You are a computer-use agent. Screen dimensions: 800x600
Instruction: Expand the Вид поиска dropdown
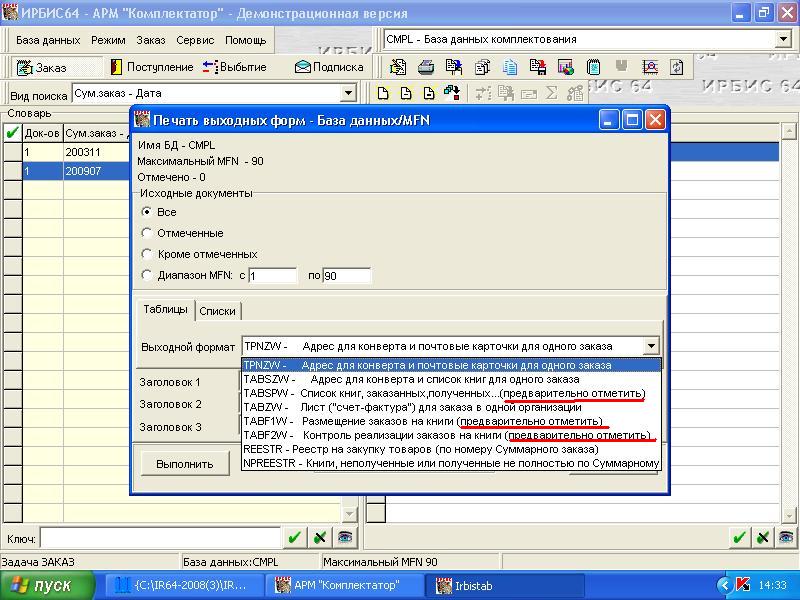348,93
